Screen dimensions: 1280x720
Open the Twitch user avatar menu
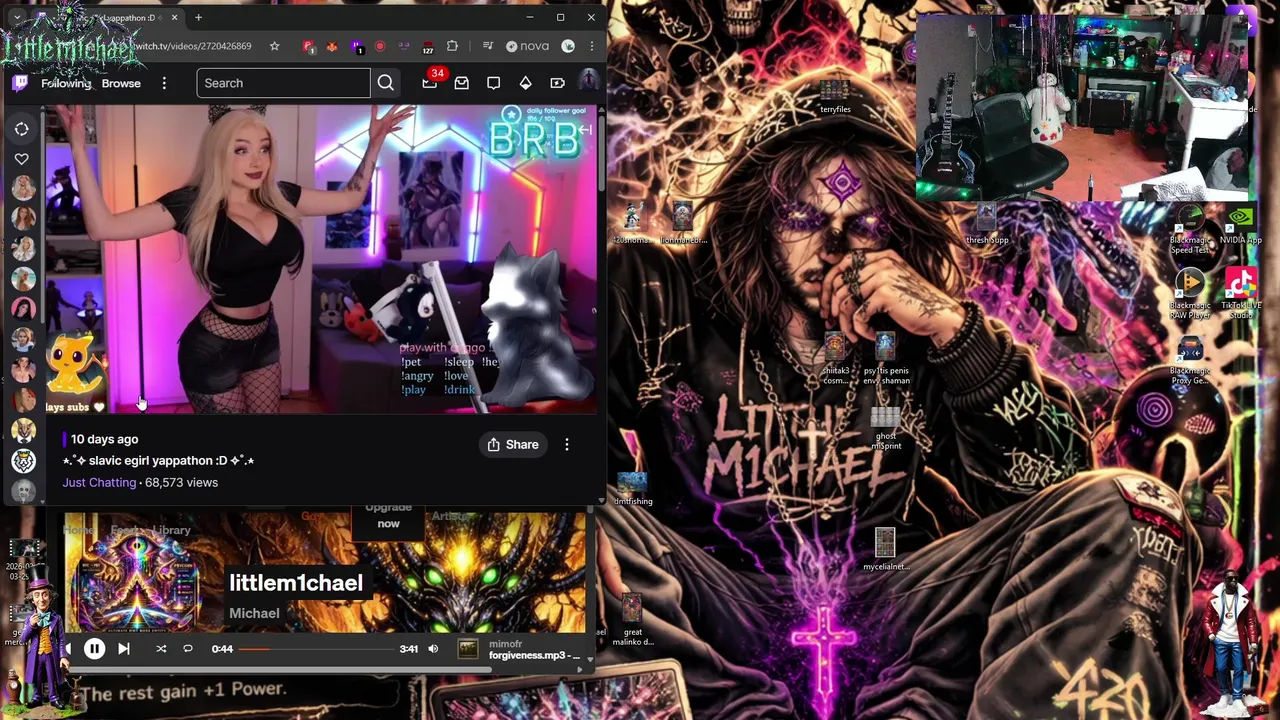(x=588, y=82)
